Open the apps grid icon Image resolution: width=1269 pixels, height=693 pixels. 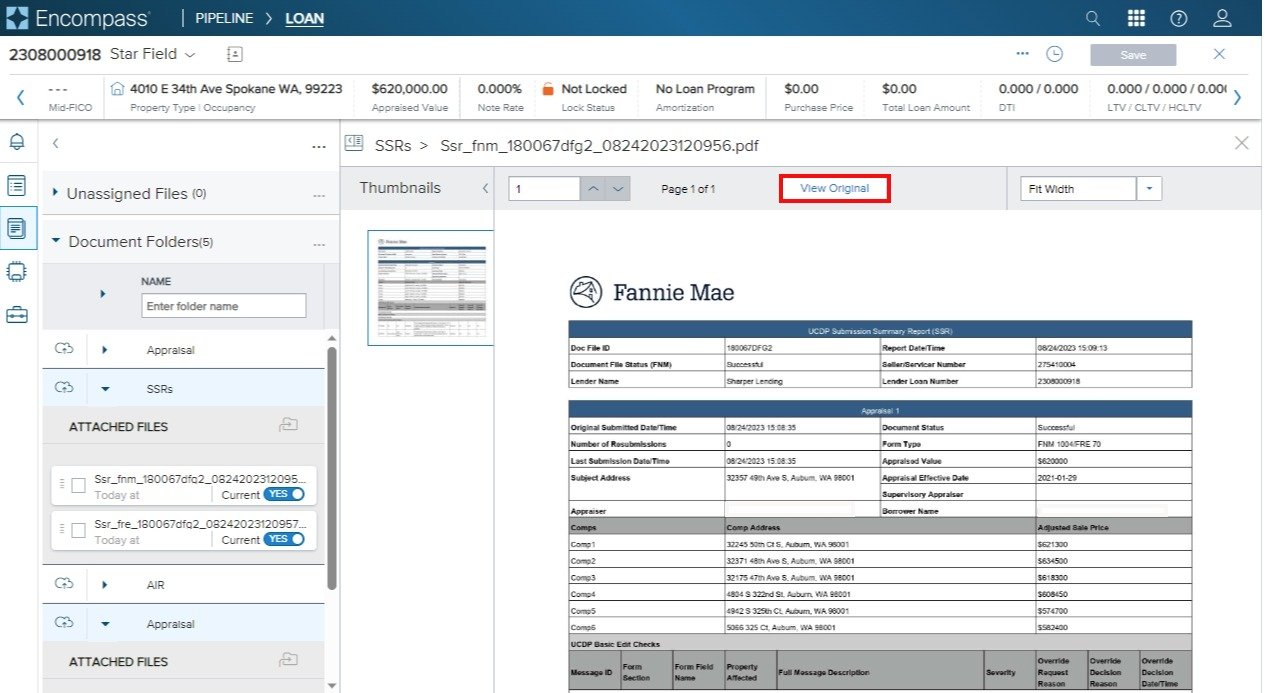click(1136, 18)
